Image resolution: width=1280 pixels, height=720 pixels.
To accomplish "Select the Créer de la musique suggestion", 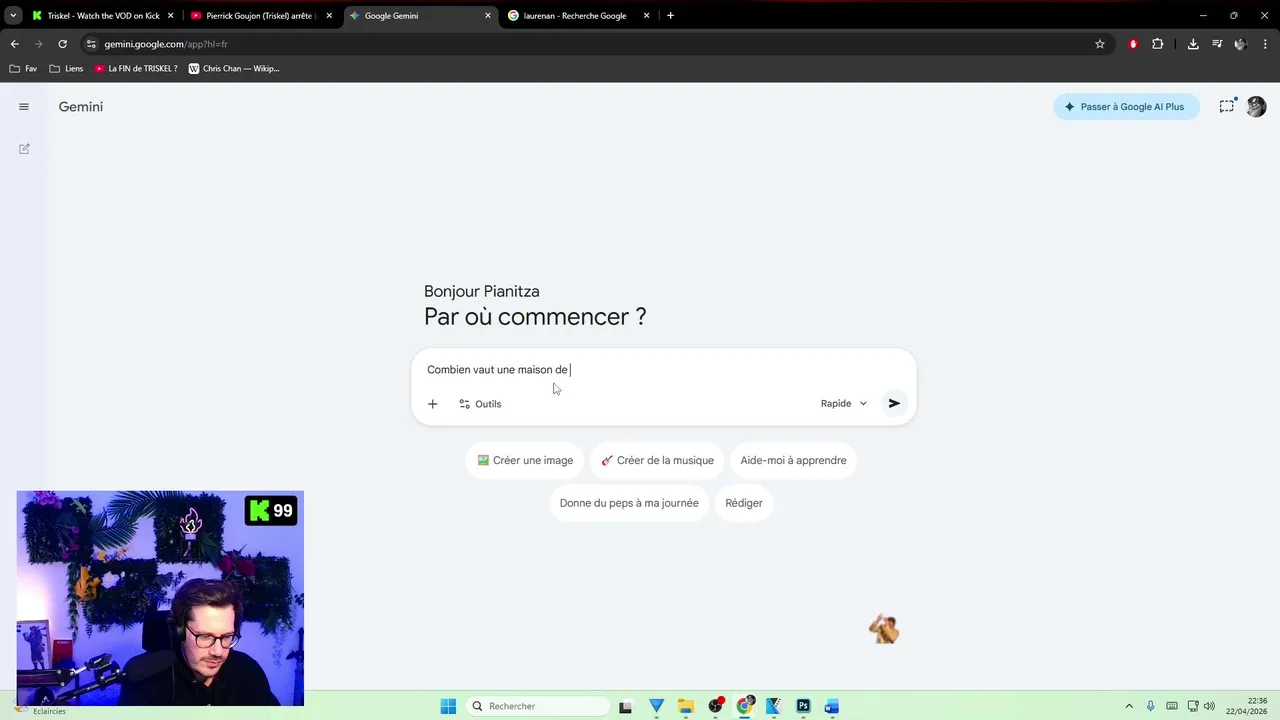I will (657, 461).
